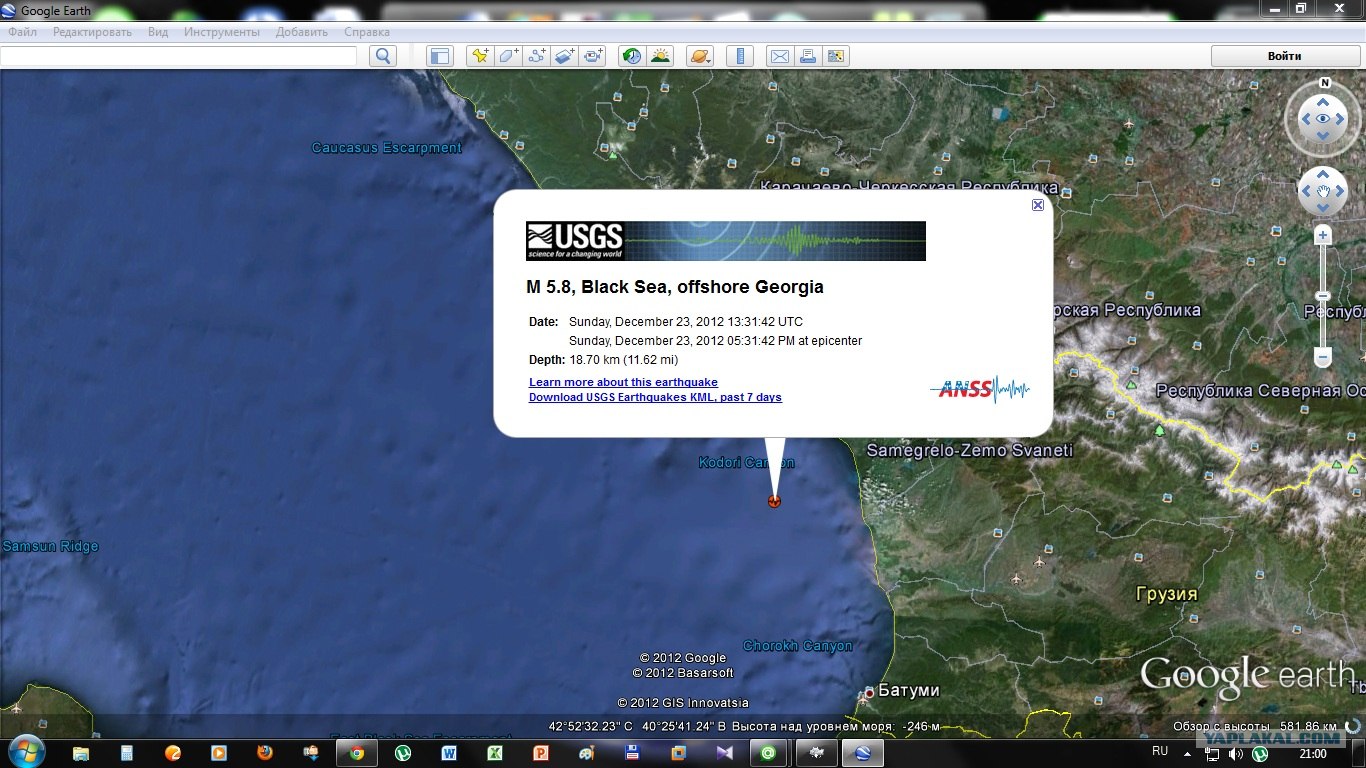
Task: Click the Грузия country label
Action: click(x=1166, y=594)
